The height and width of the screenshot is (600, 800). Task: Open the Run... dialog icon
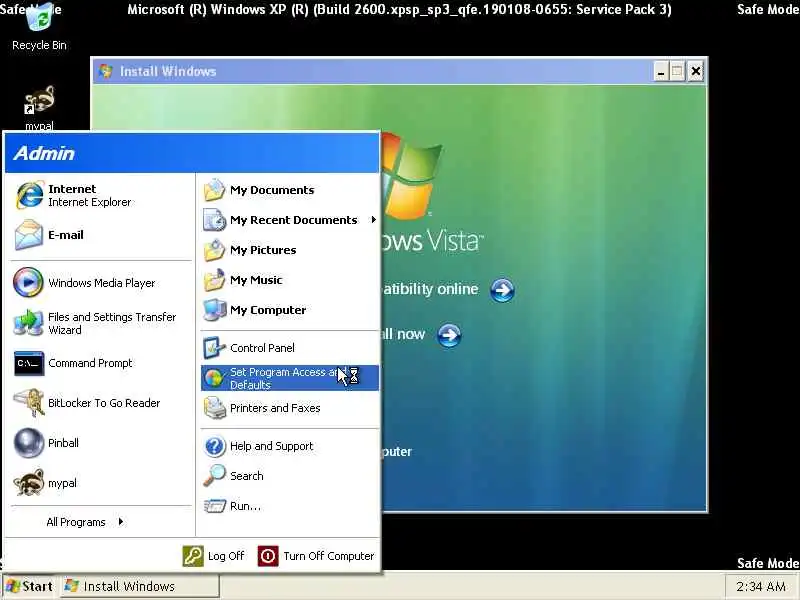[215, 506]
